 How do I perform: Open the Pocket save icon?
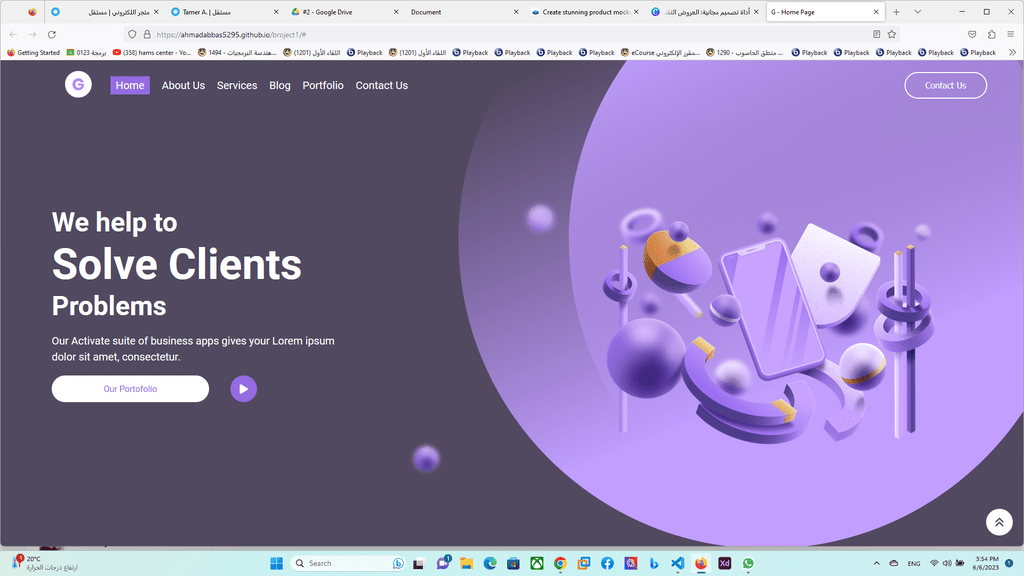coord(972,34)
